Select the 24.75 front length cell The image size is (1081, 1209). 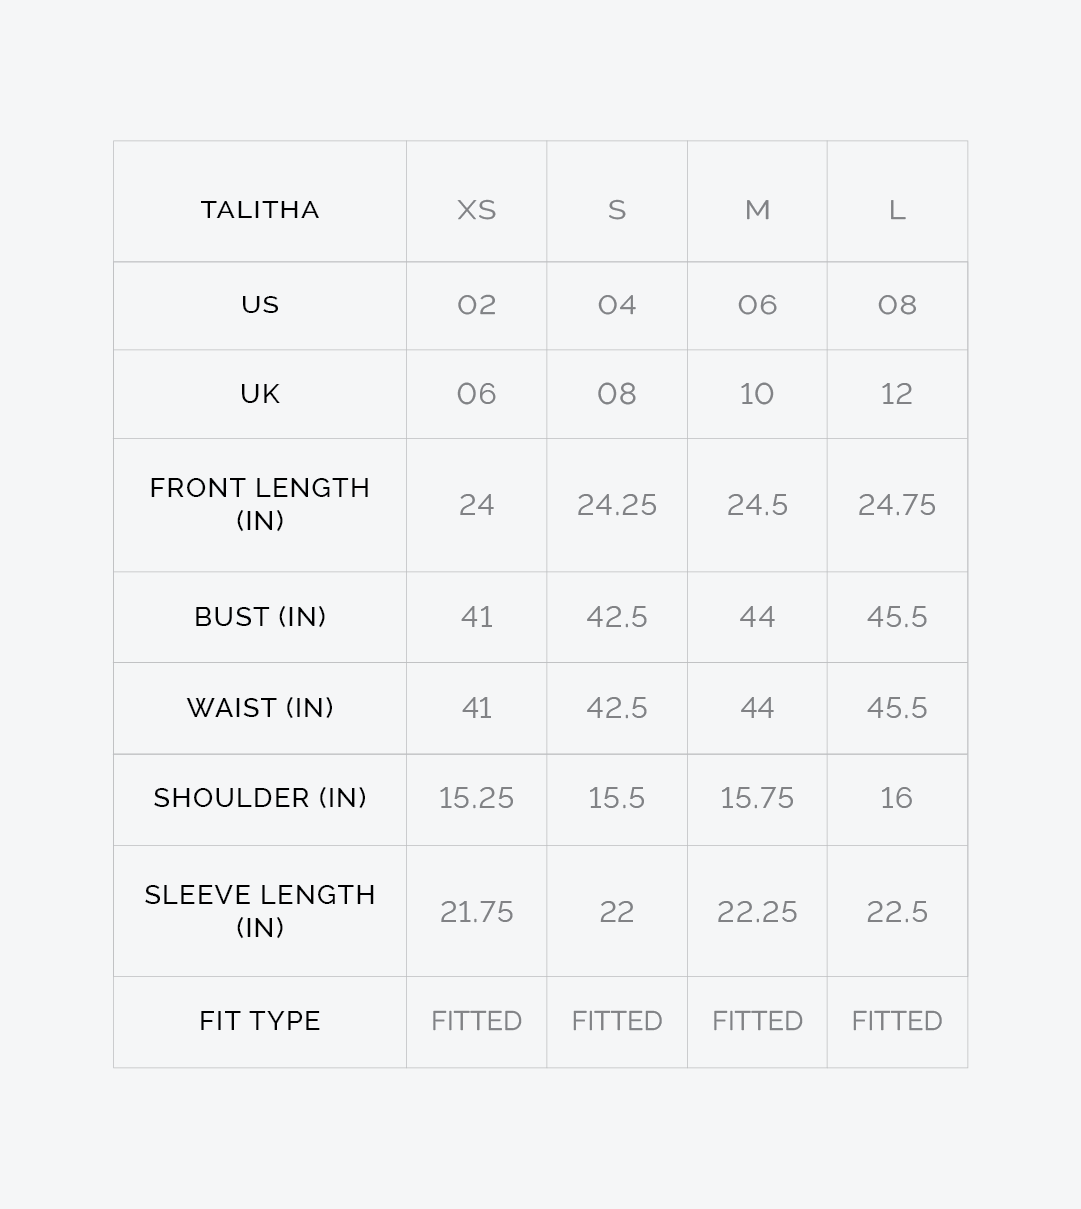897,505
